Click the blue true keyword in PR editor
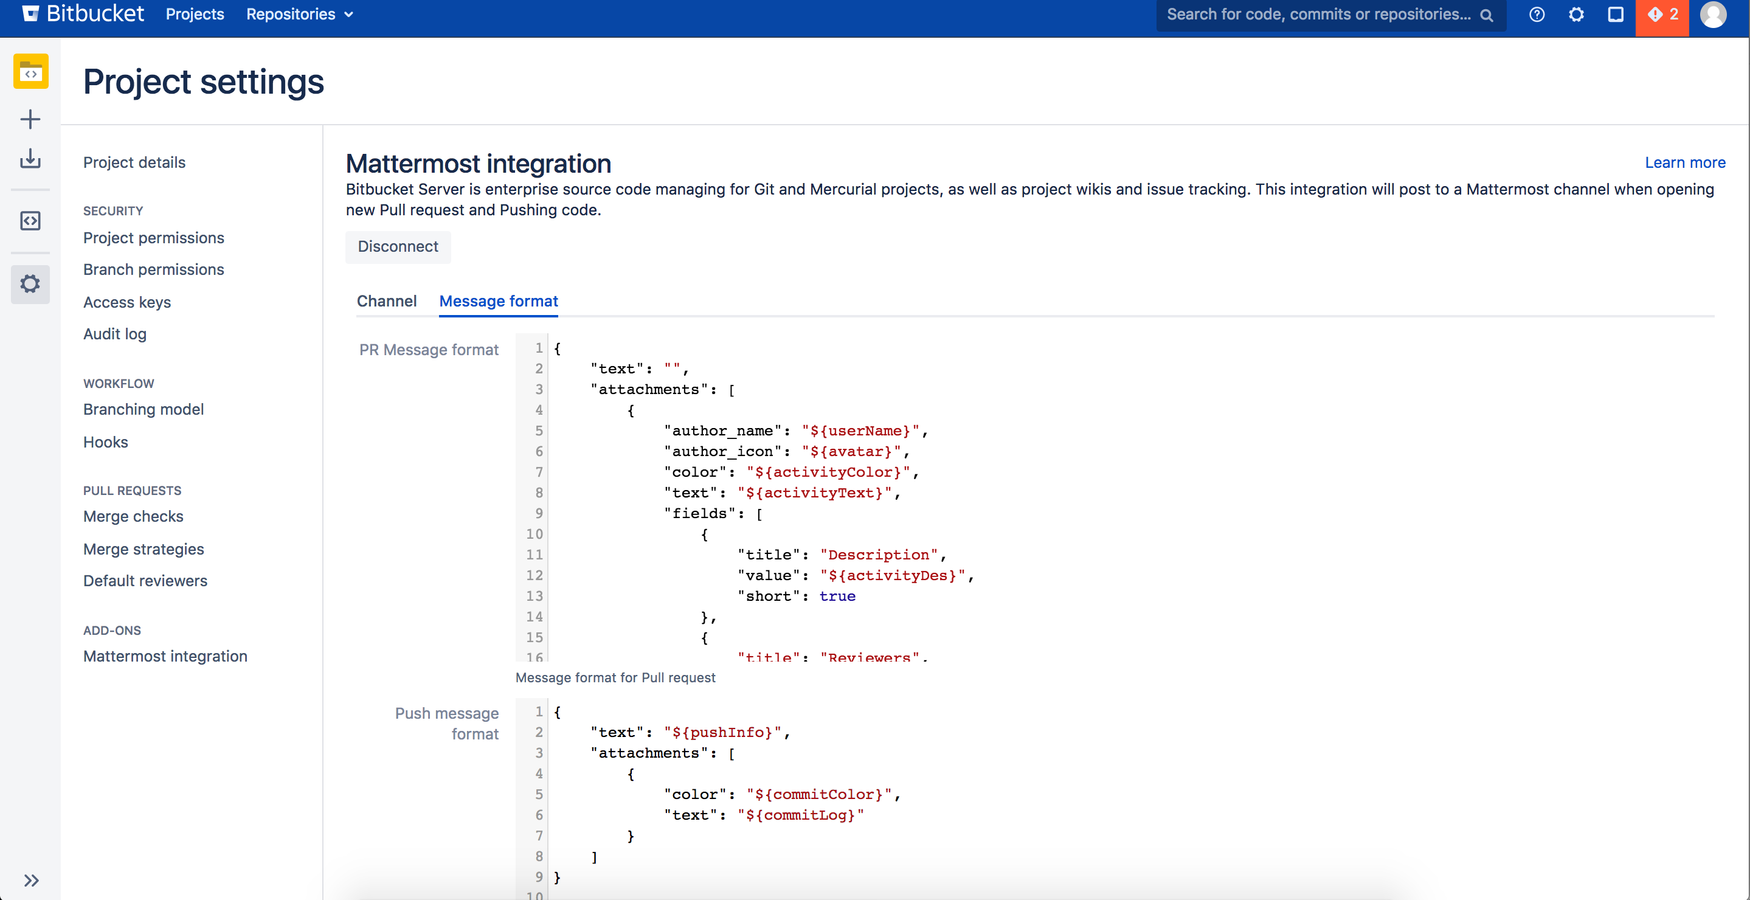The height and width of the screenshot is (900, 1750). pyautogui.click(x=837, y=596)
